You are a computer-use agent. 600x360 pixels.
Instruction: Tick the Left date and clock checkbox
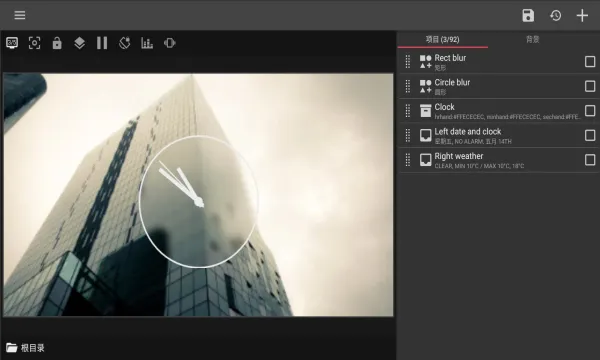click(590, 135)
